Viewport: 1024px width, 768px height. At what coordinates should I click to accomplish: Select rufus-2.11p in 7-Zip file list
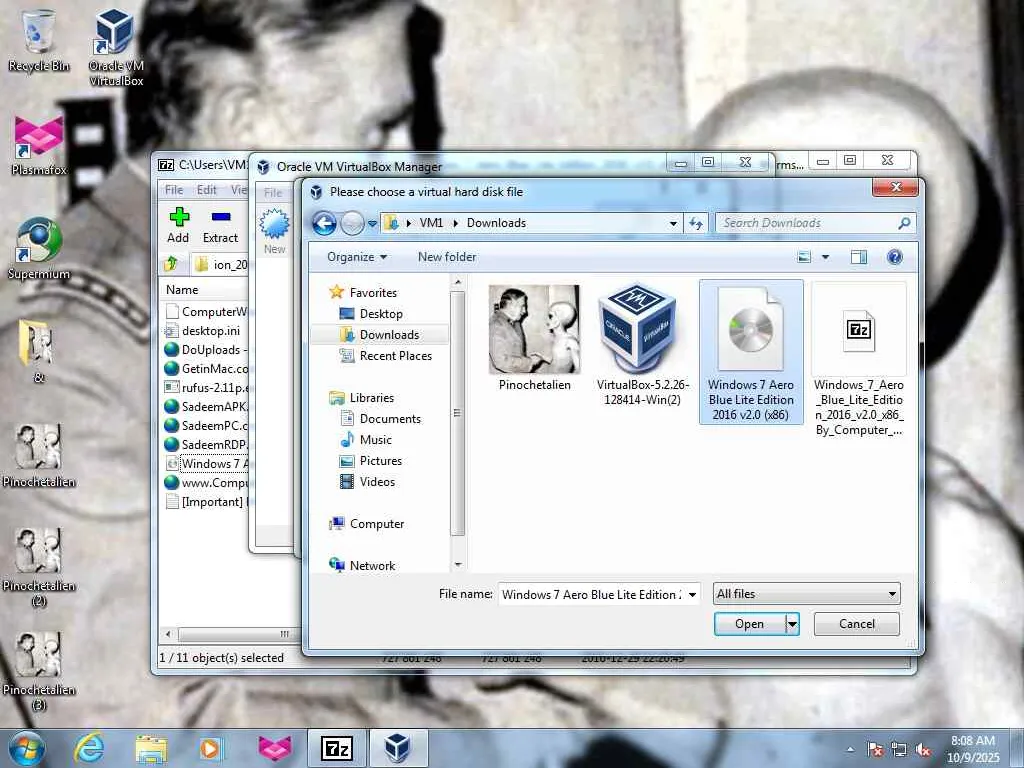[205, 388]
